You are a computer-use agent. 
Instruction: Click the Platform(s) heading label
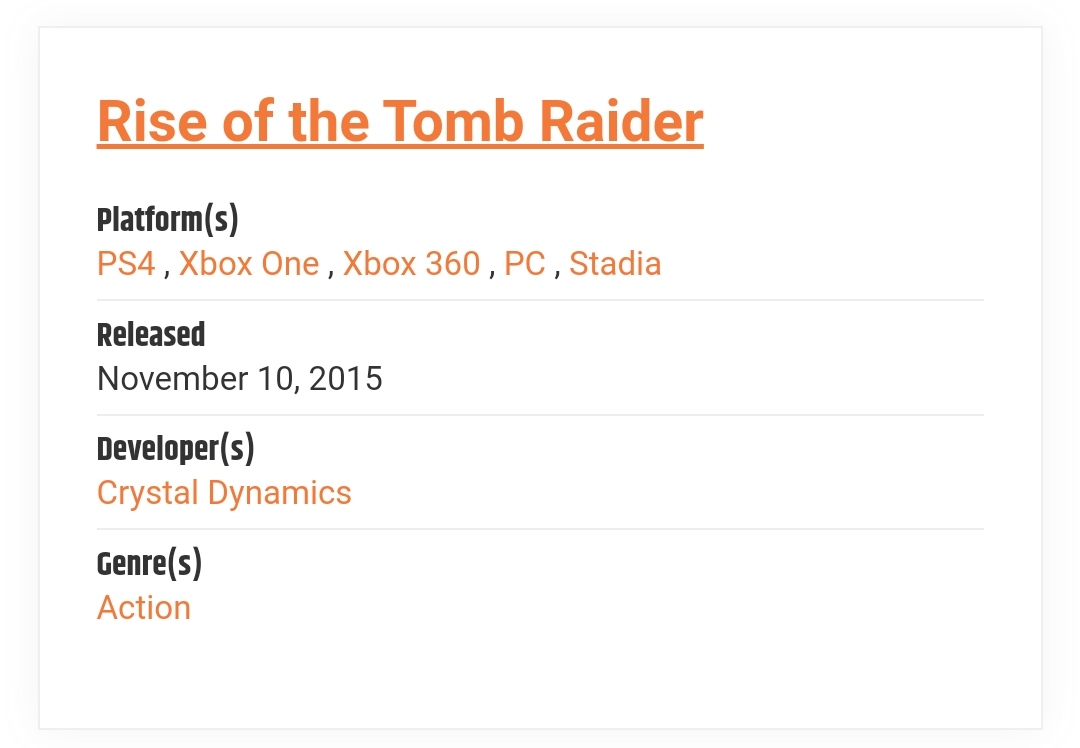tap(167, 219)
